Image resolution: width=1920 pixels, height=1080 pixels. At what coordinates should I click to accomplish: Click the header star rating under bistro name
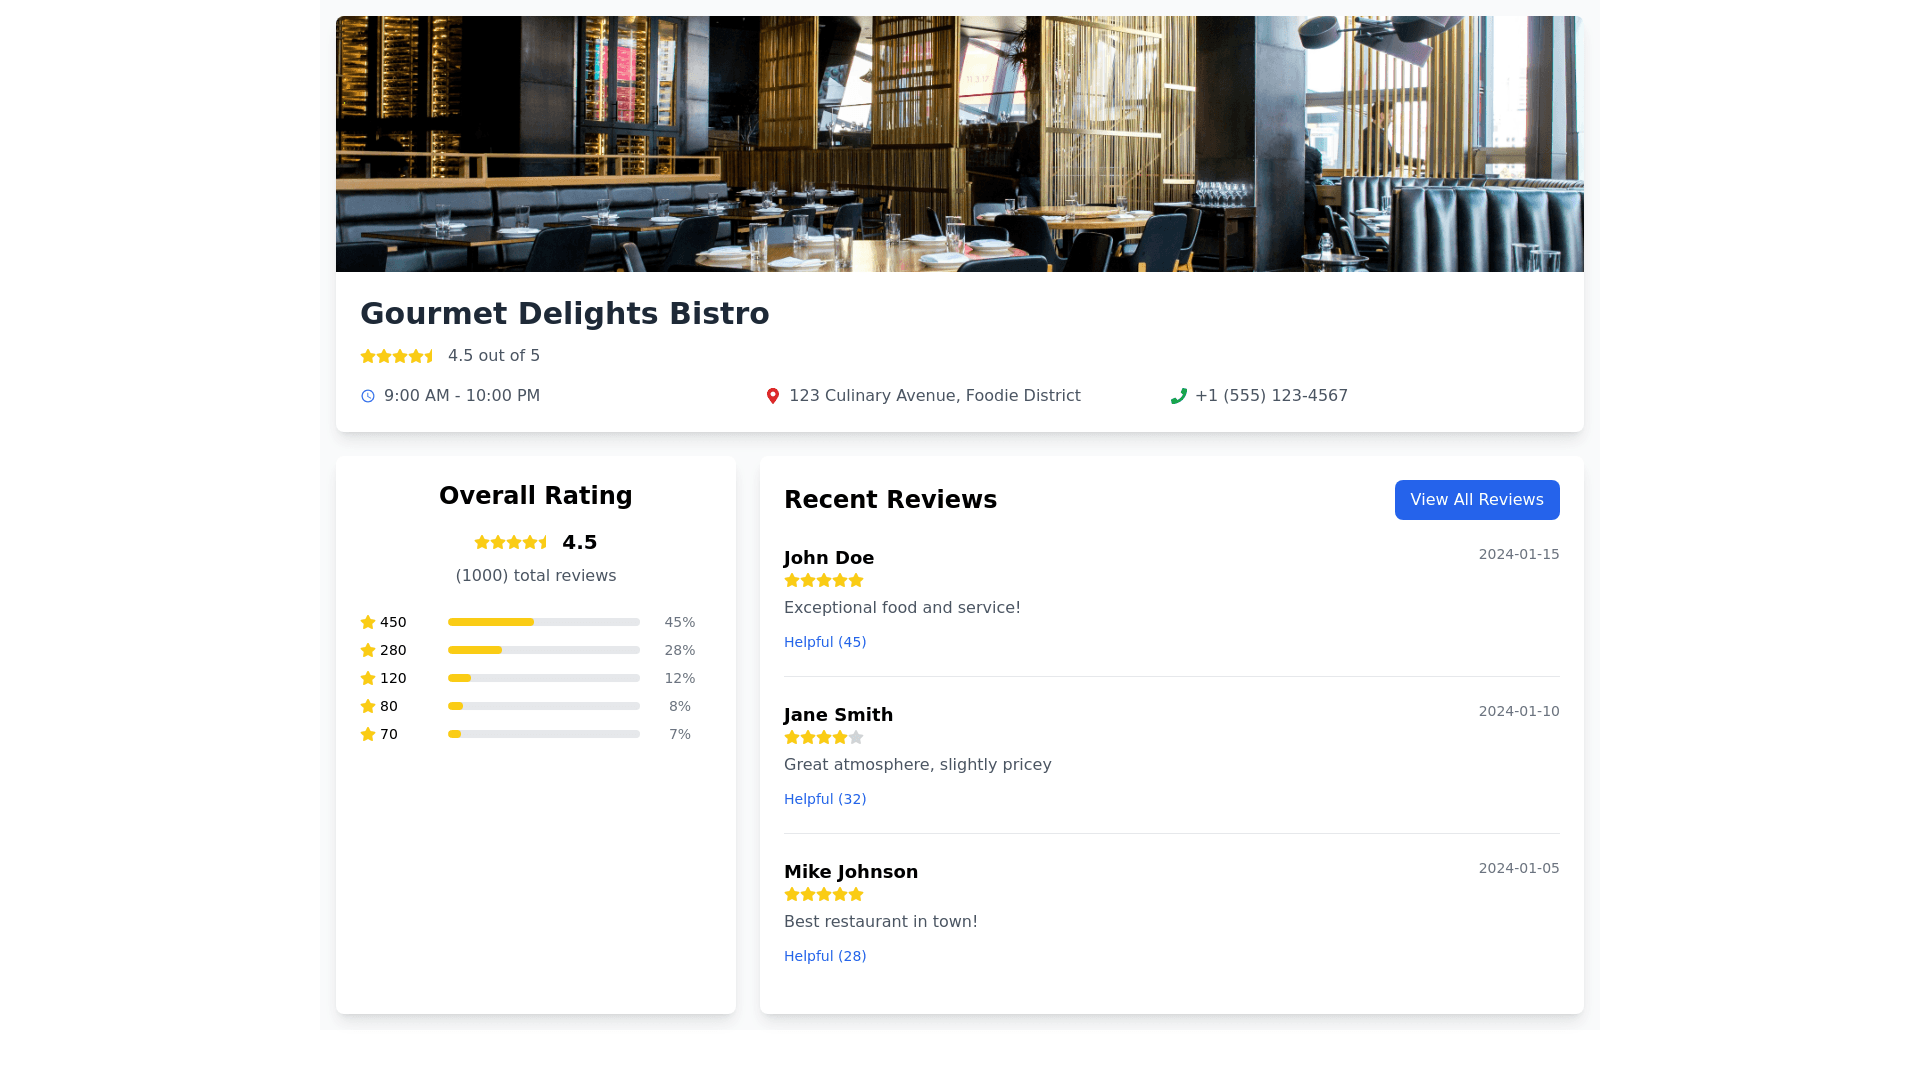(x=398, y=356)
